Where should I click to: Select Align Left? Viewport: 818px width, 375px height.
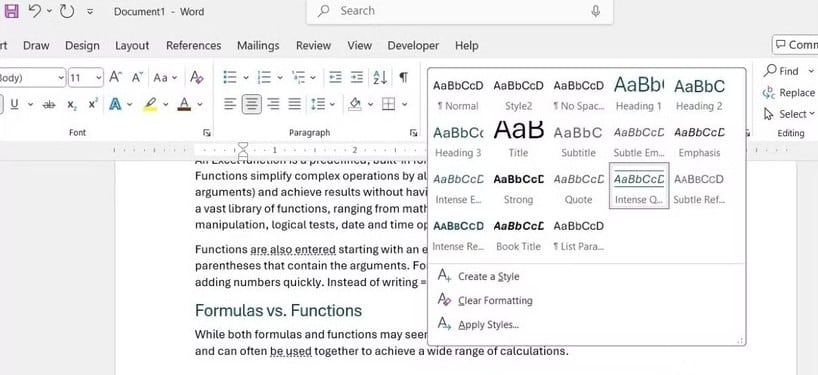point(230,104)
